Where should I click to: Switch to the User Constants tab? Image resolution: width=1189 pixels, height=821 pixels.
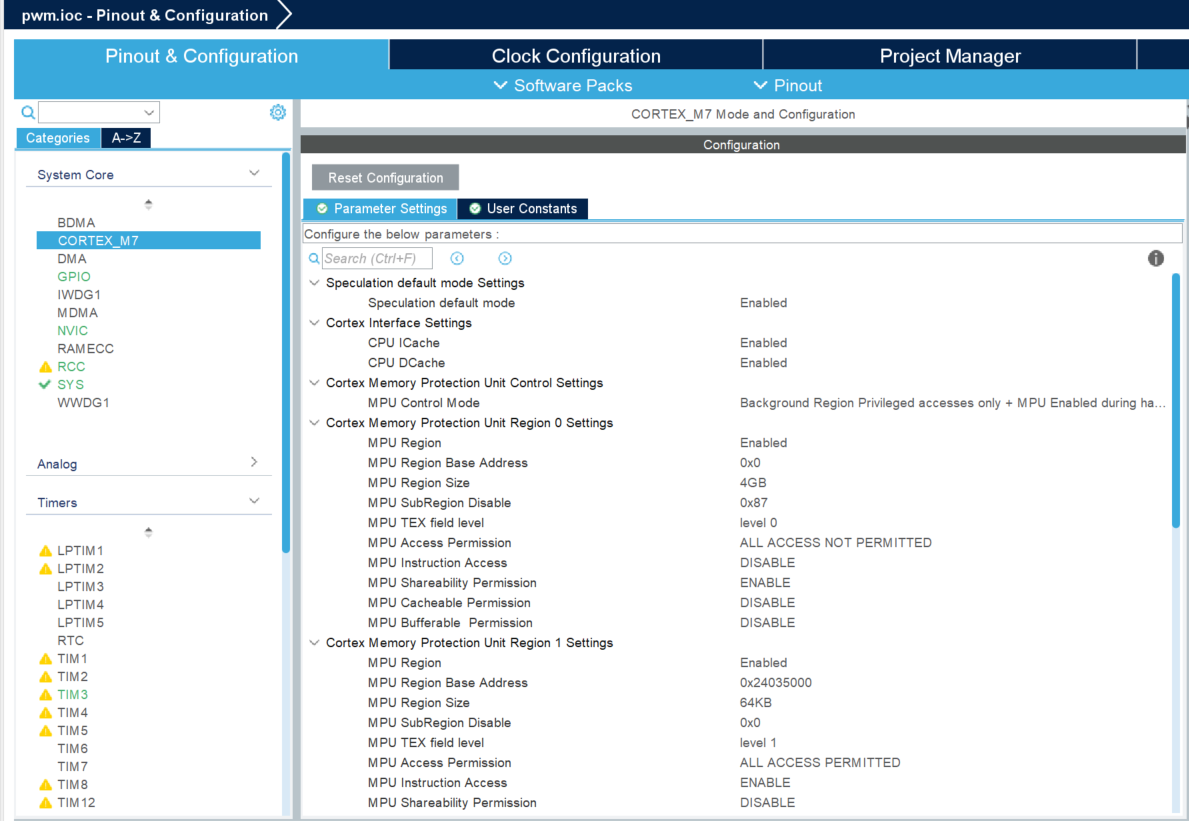[x=522, y=208]
